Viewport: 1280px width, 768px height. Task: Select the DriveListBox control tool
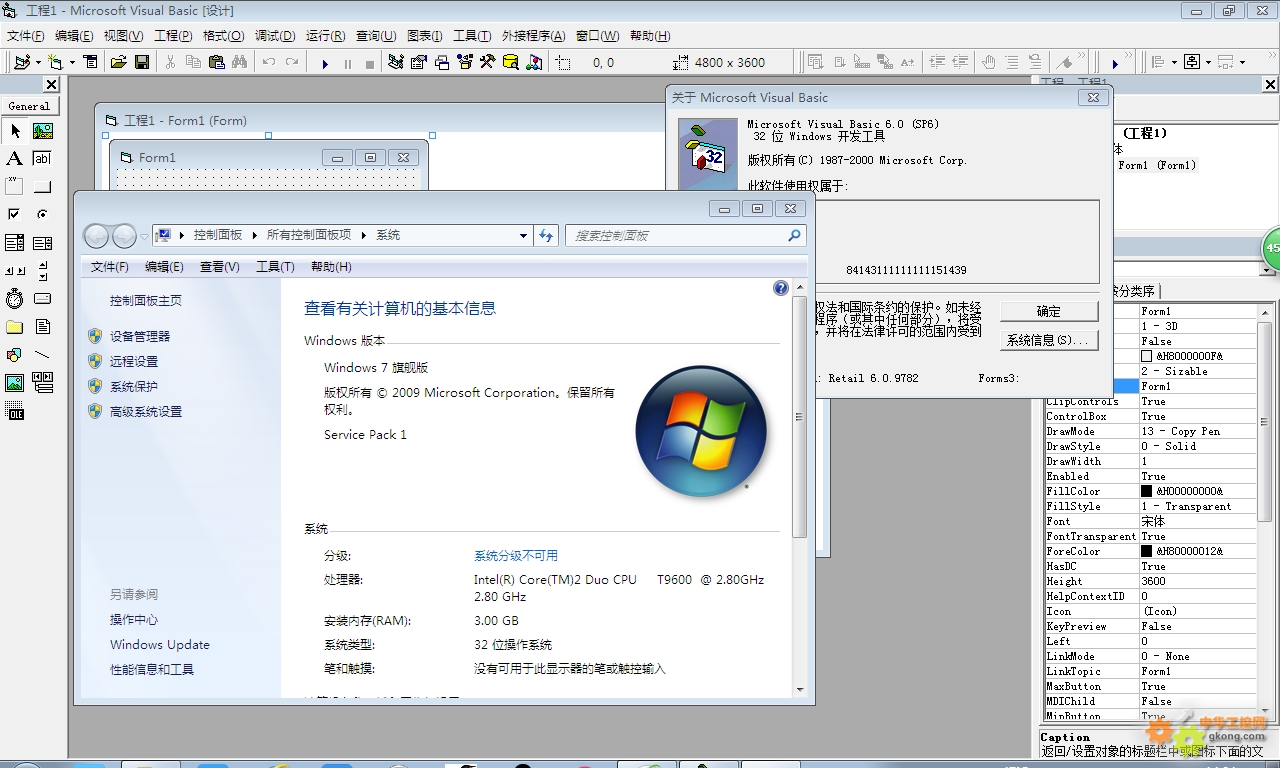coord(43,299)
